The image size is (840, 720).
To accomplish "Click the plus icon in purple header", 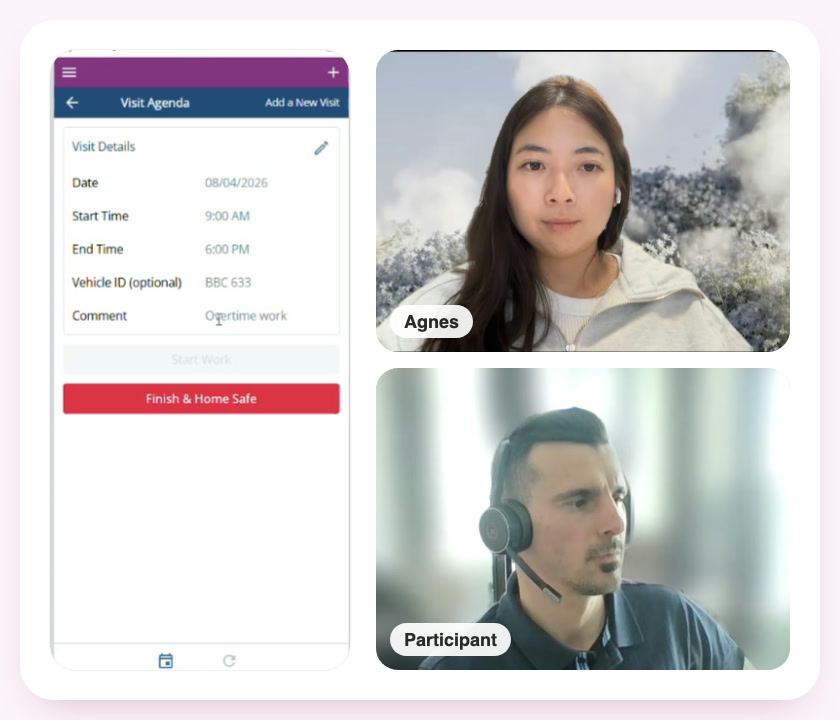I will click(x=333, y=72).
